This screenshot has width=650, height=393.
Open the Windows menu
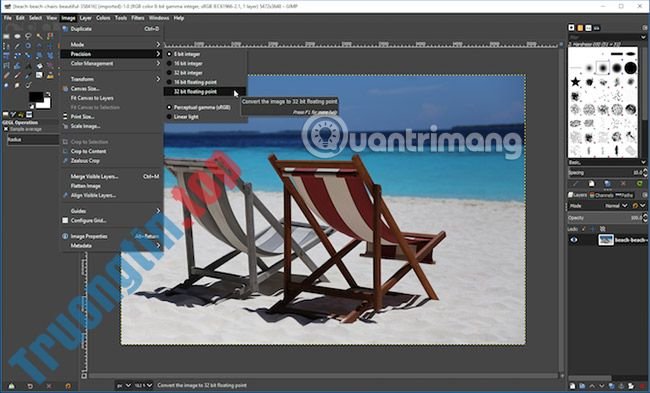159,18
